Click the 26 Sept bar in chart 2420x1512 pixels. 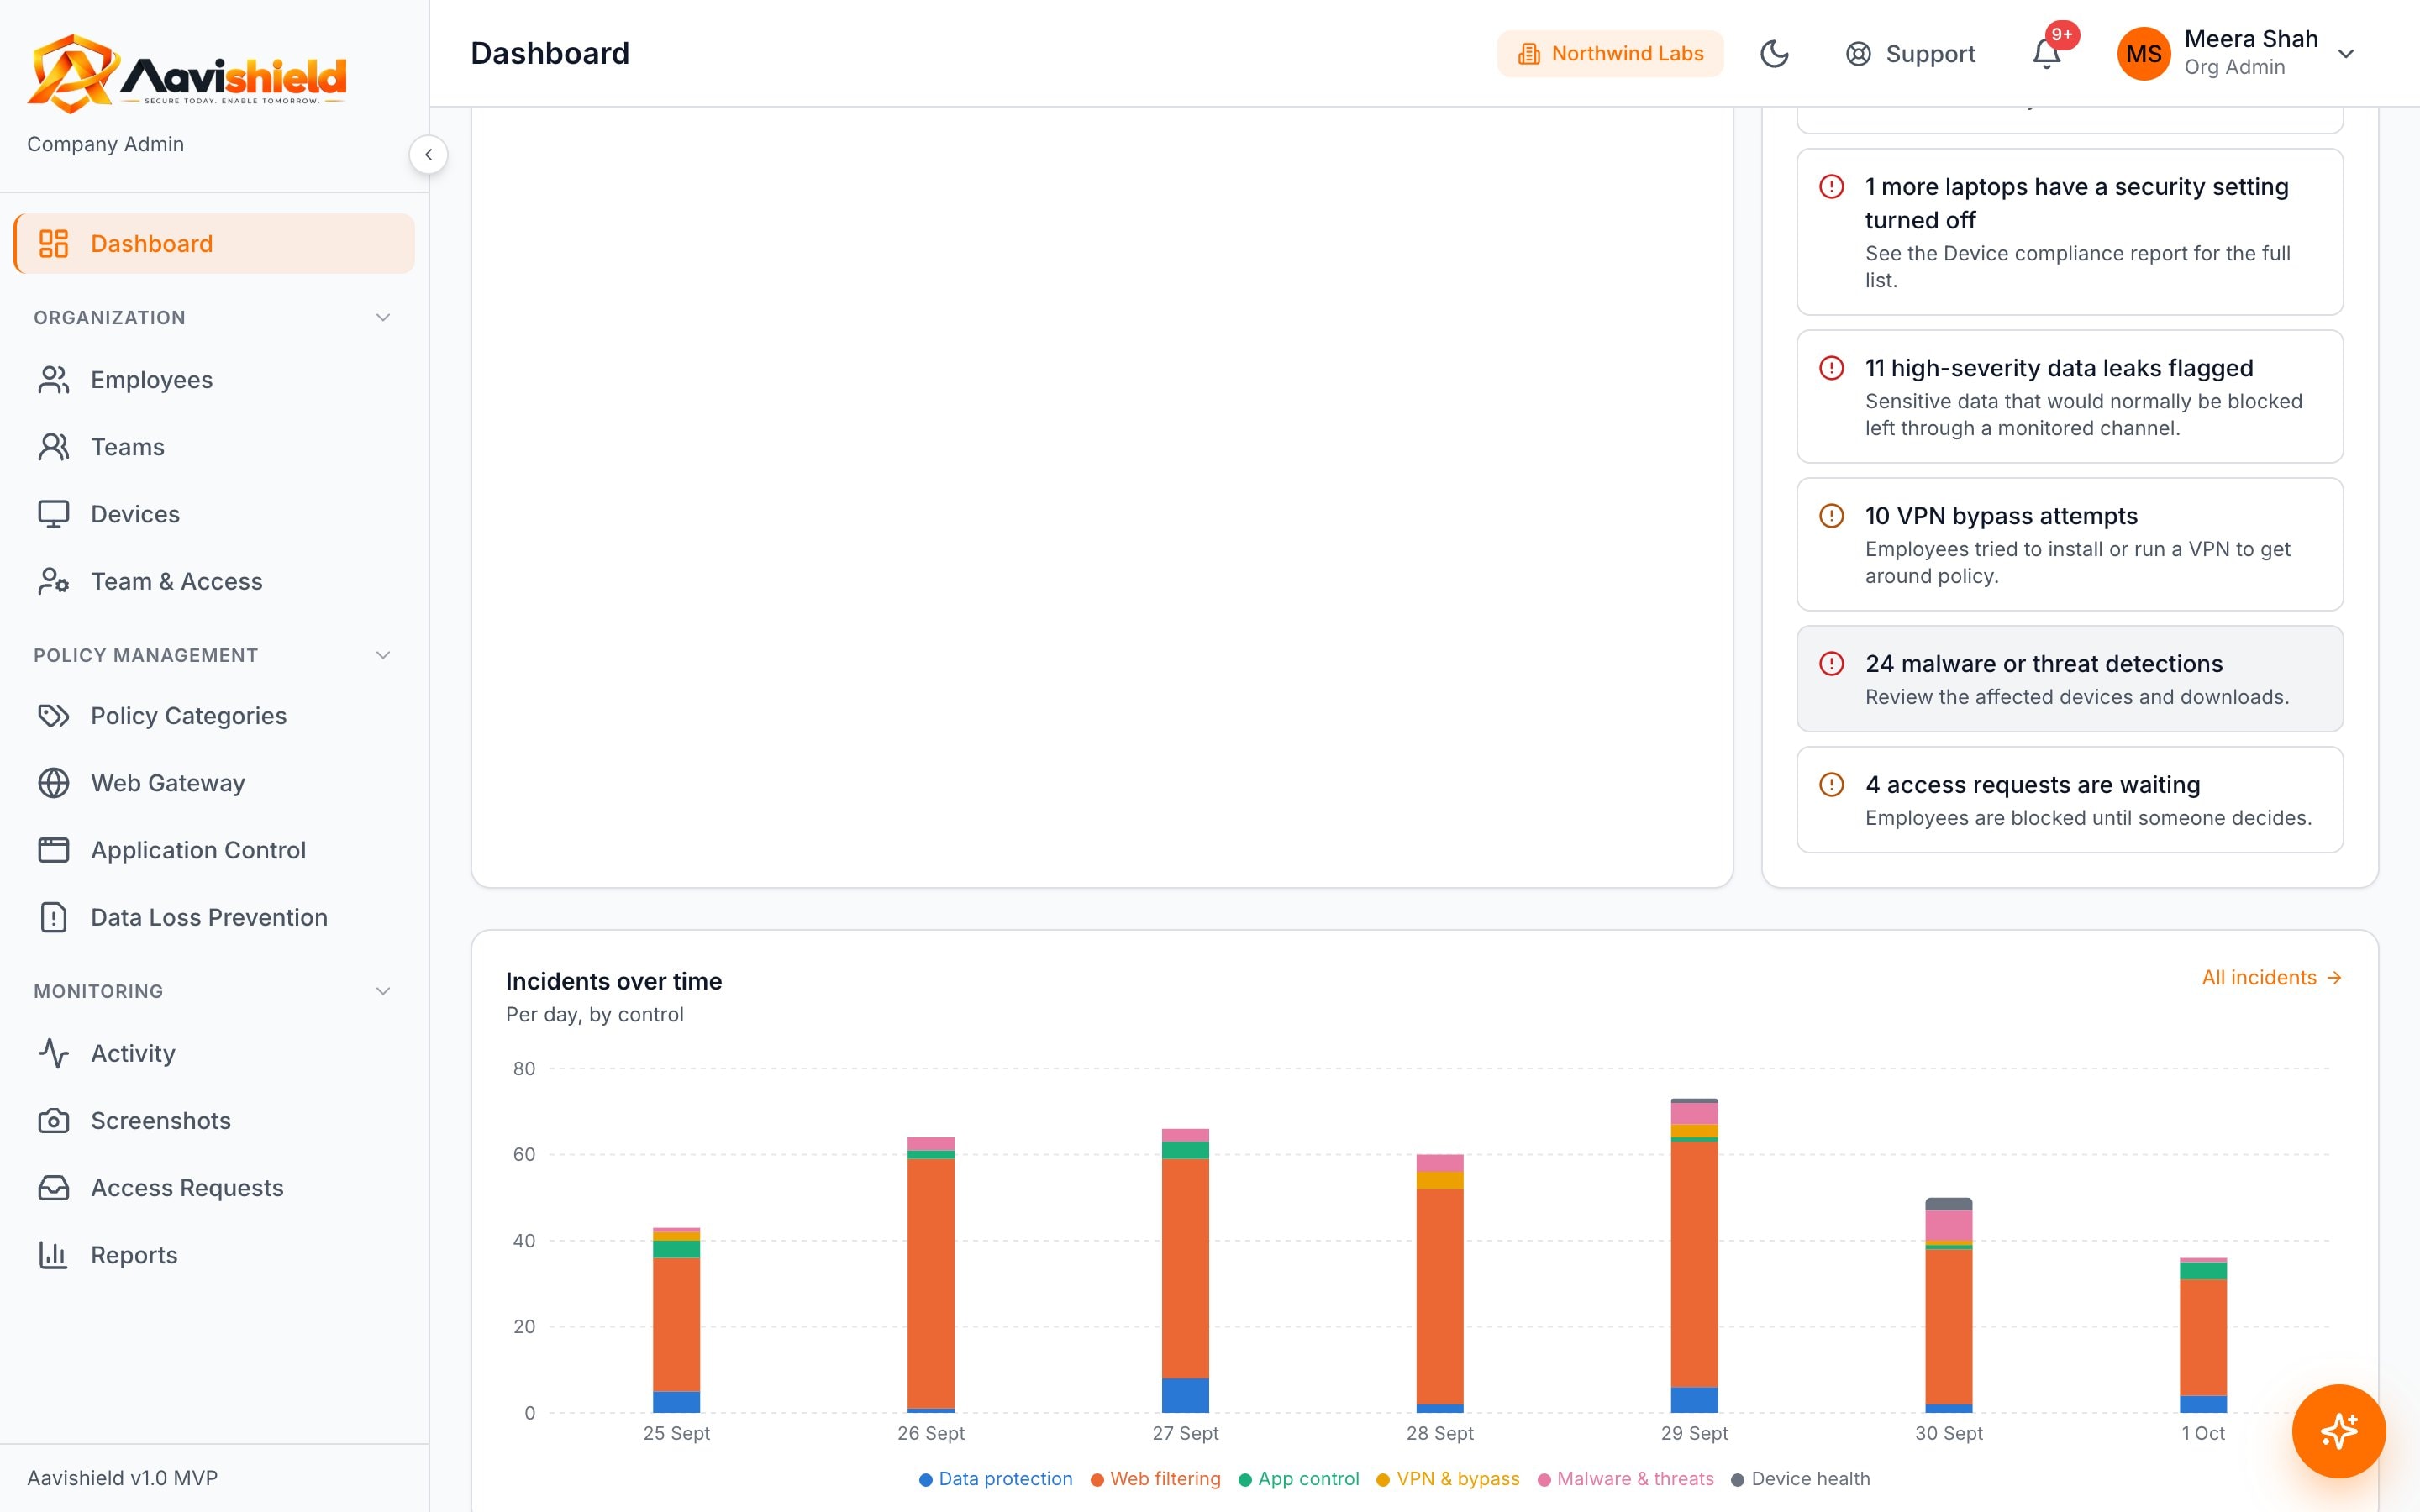[x=930, y=1275]
